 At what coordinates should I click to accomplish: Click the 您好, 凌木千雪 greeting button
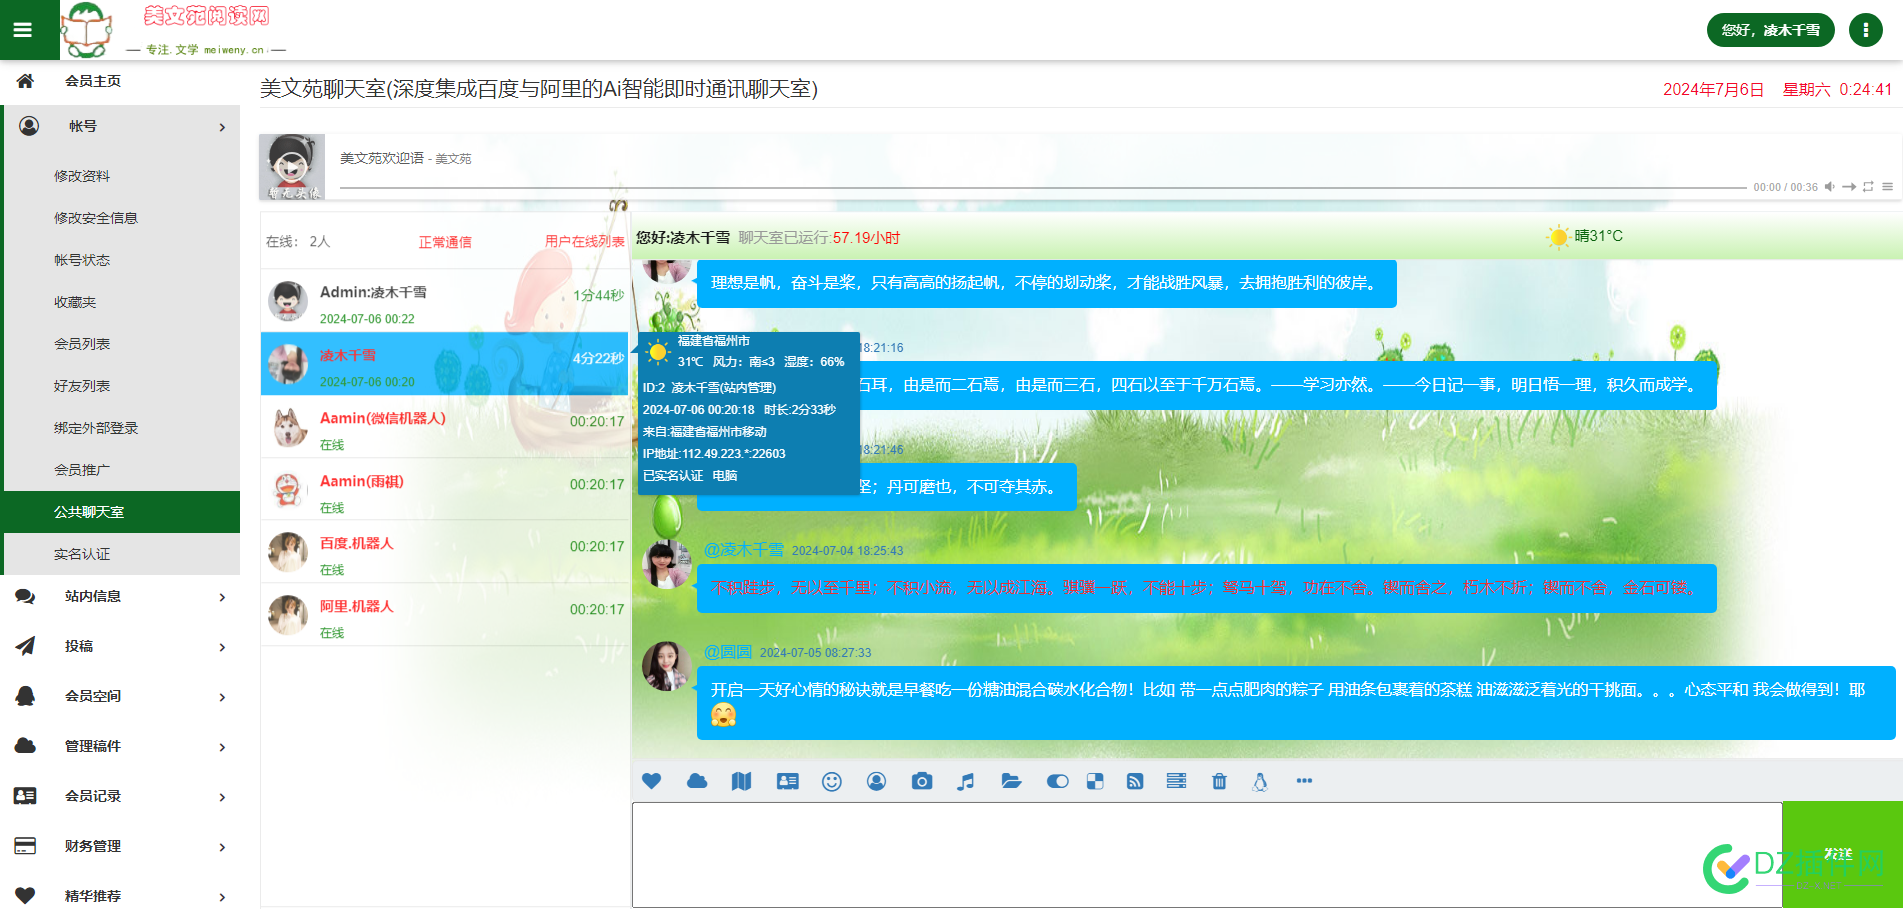pos(1770,30)
